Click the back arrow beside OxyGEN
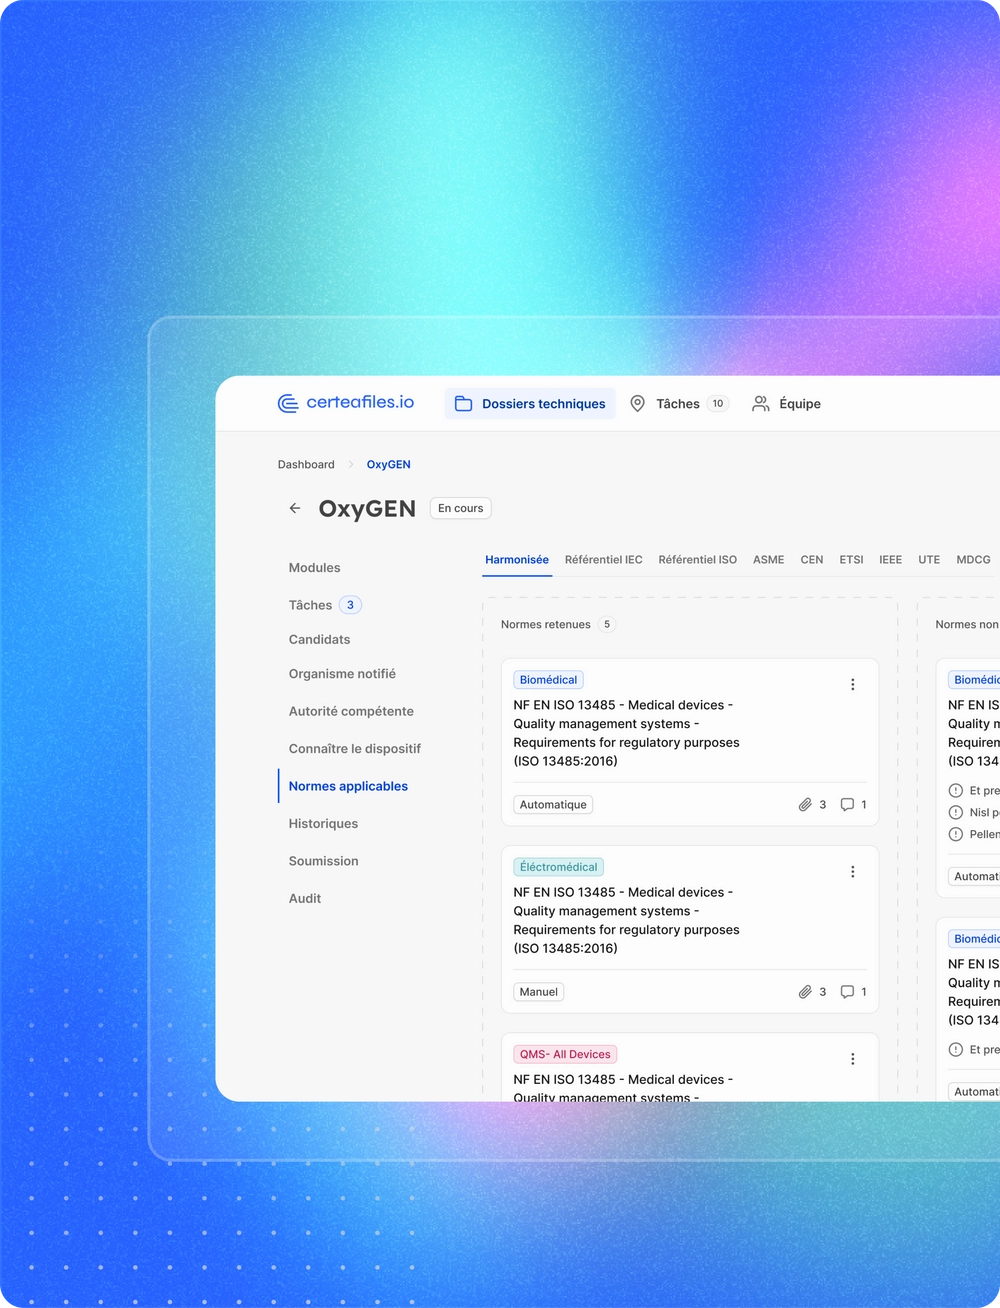 (x=295, y=508)
